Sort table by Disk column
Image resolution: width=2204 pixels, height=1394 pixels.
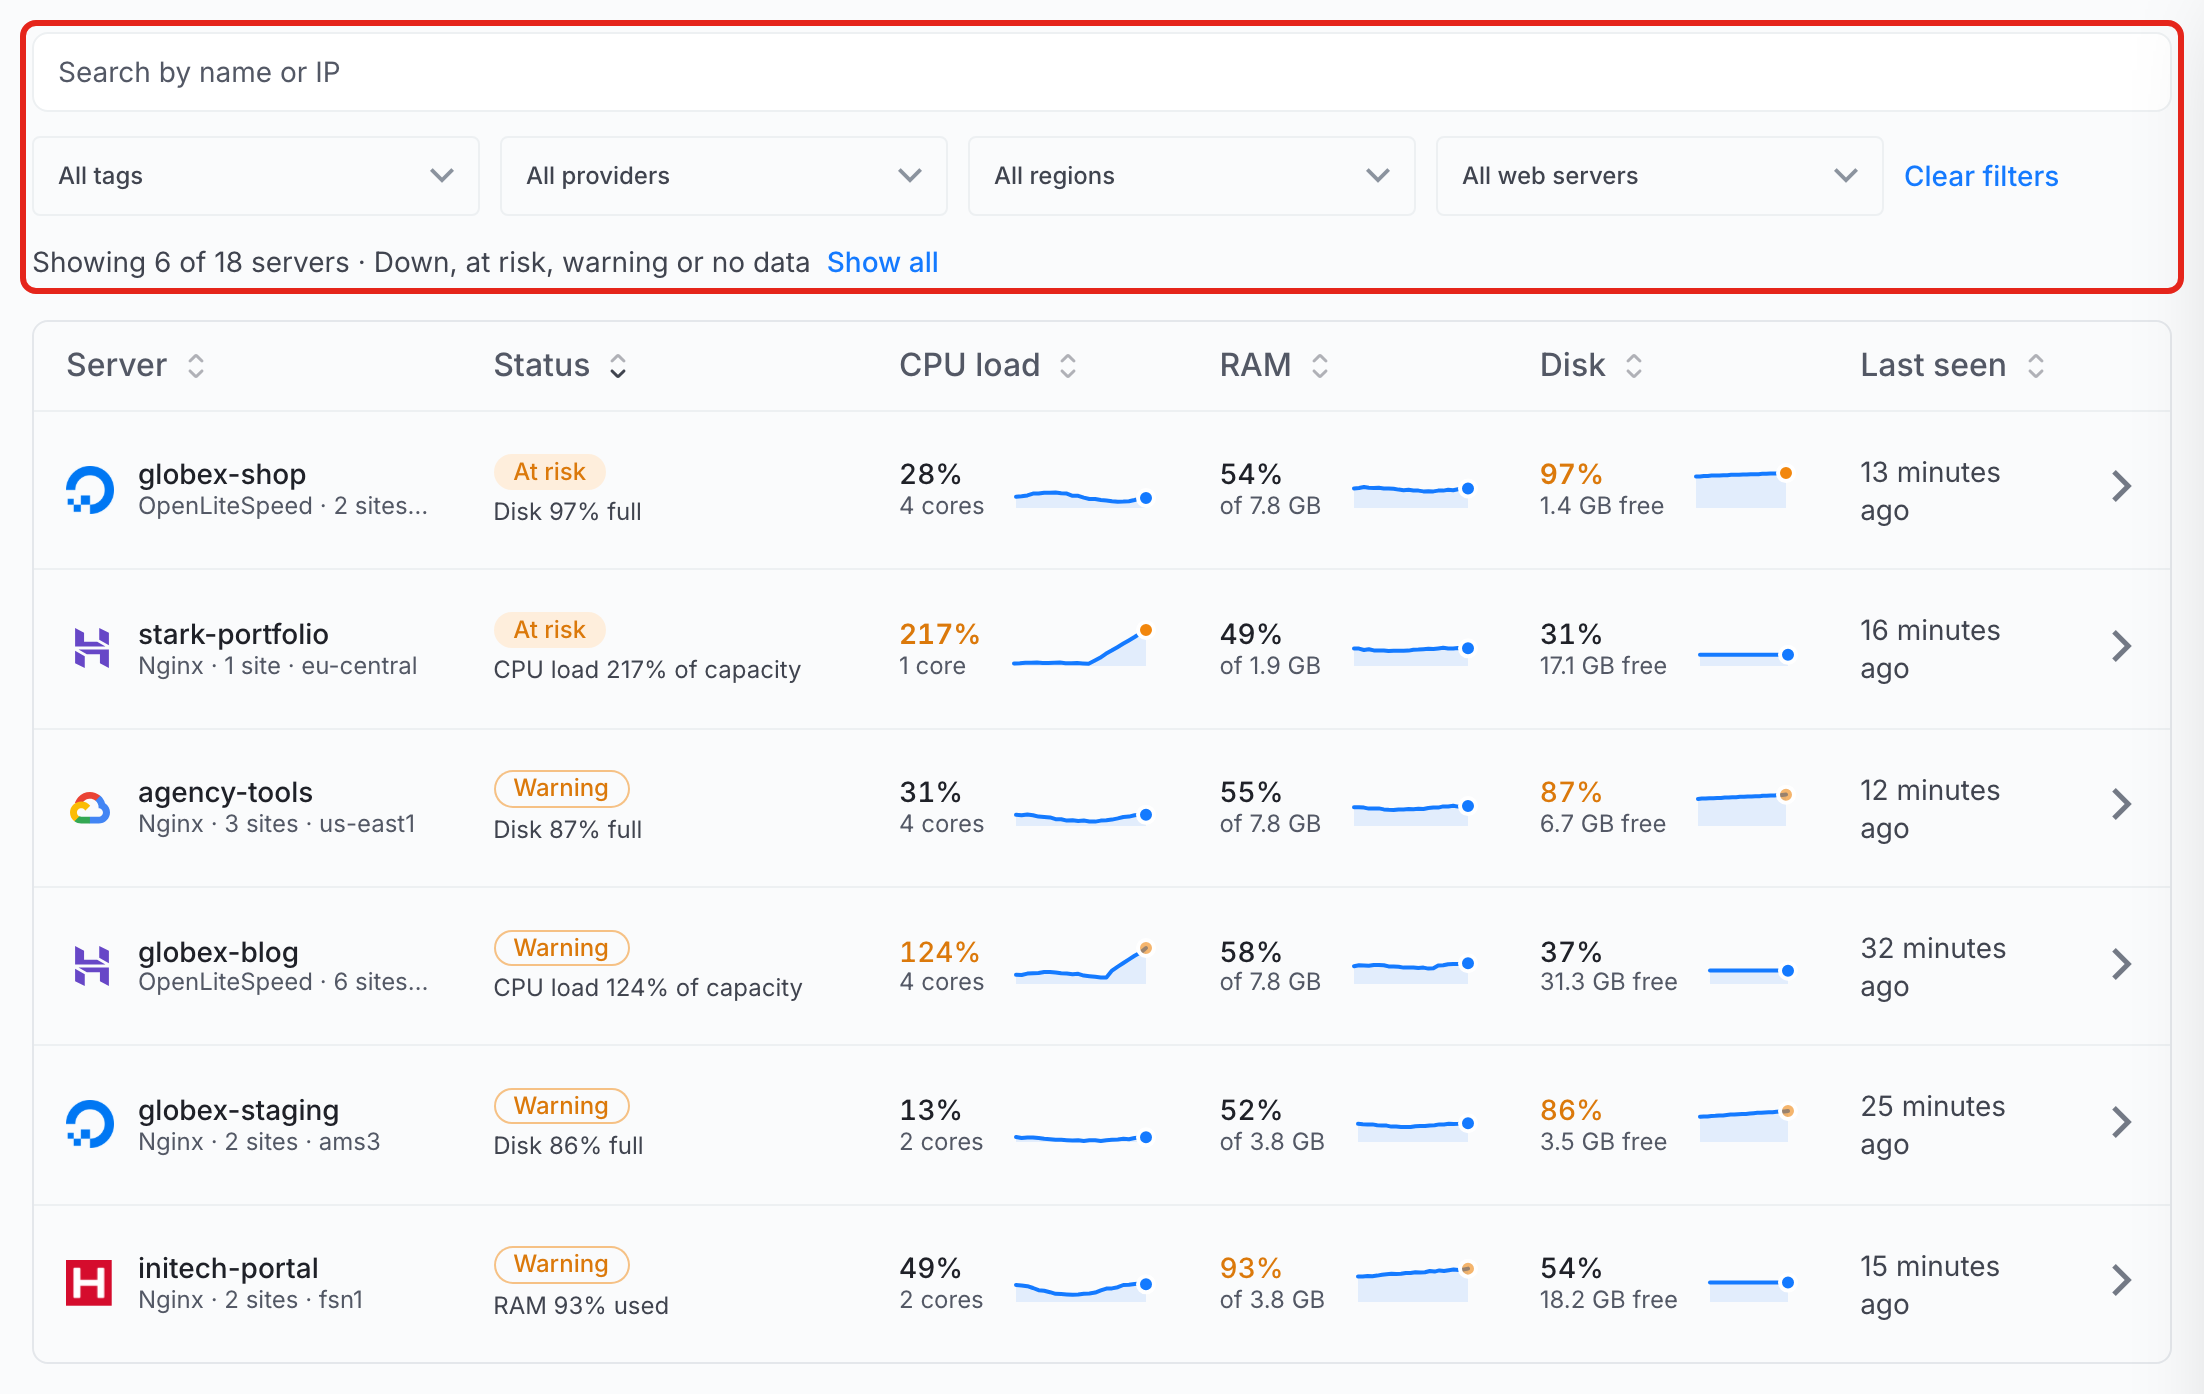click(1591, 365)
